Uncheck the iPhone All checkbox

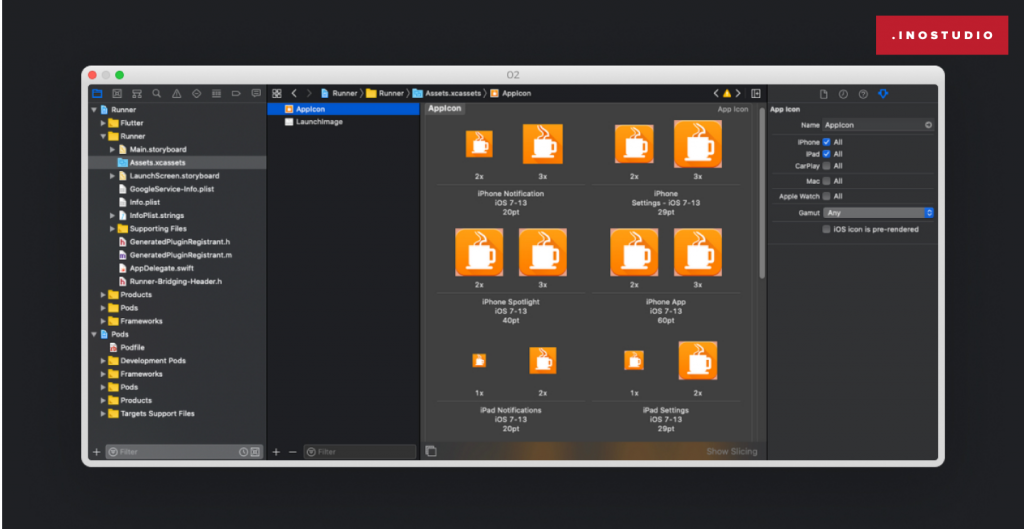click(826, 142)
